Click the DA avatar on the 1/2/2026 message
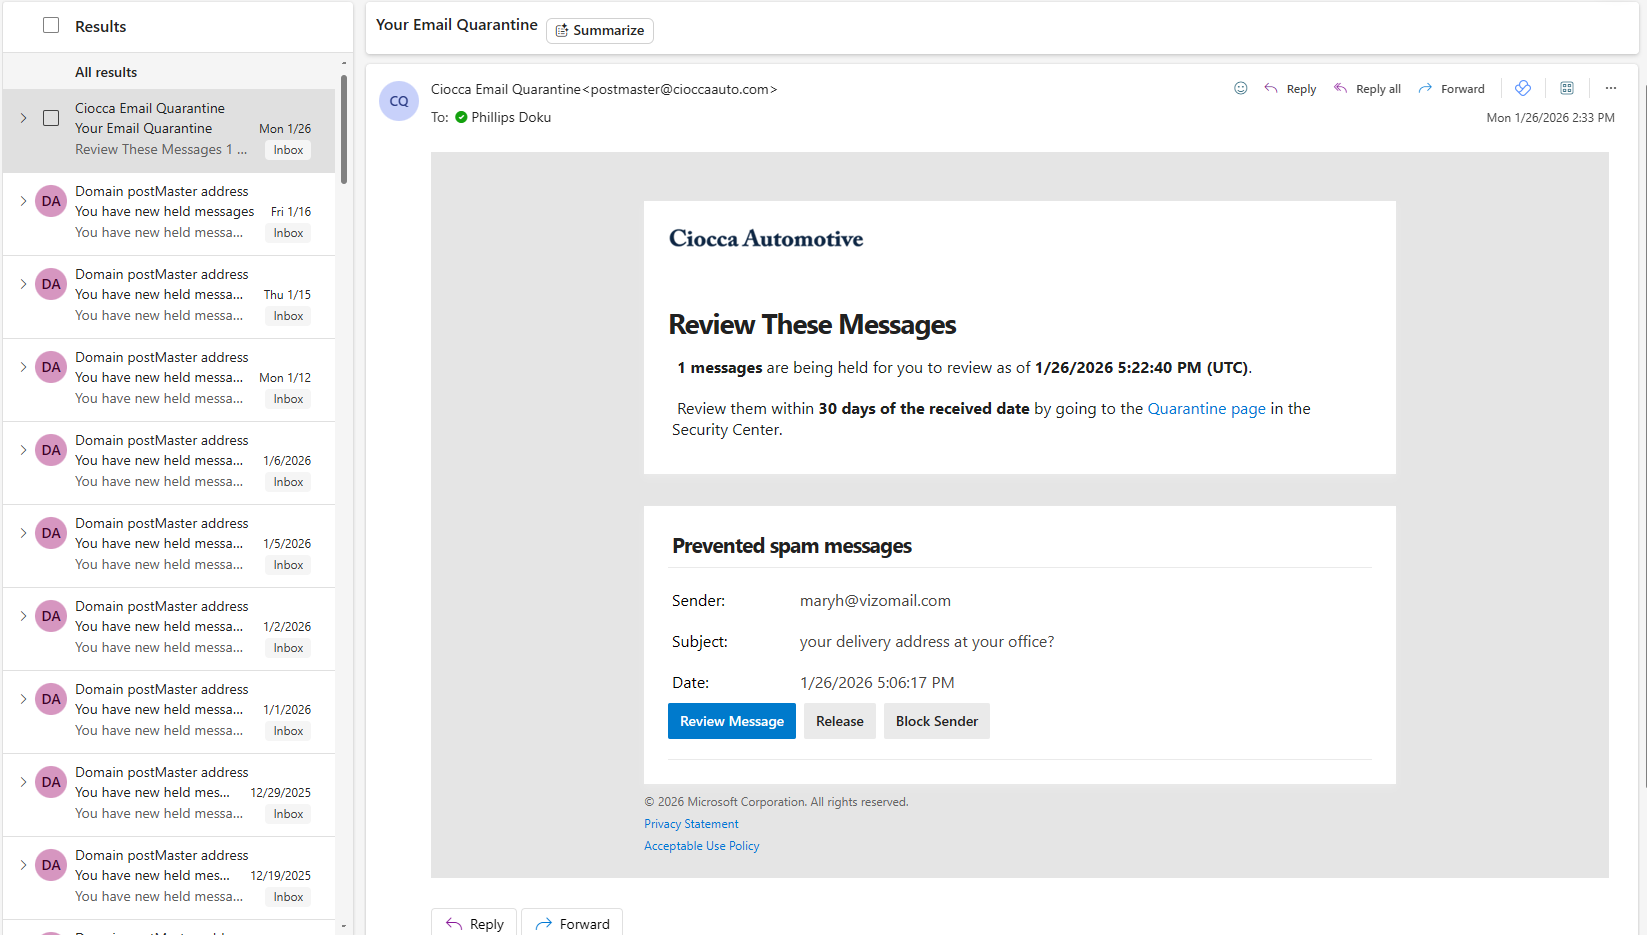 coord(51,616)
